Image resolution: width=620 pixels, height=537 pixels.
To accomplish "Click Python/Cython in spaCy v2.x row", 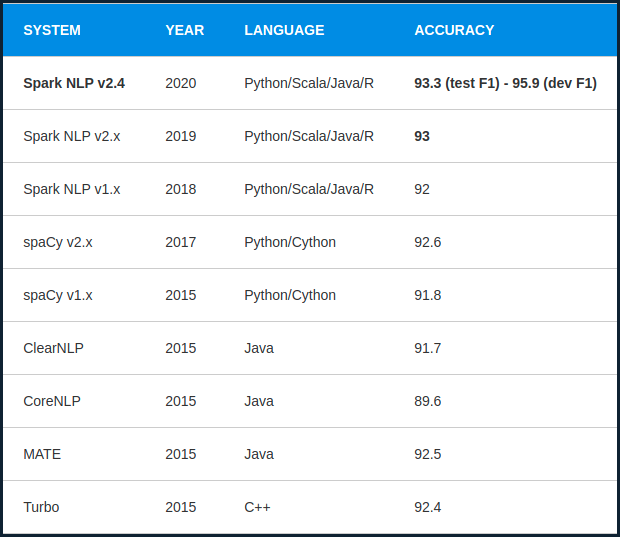I will (x=290, y=242).
